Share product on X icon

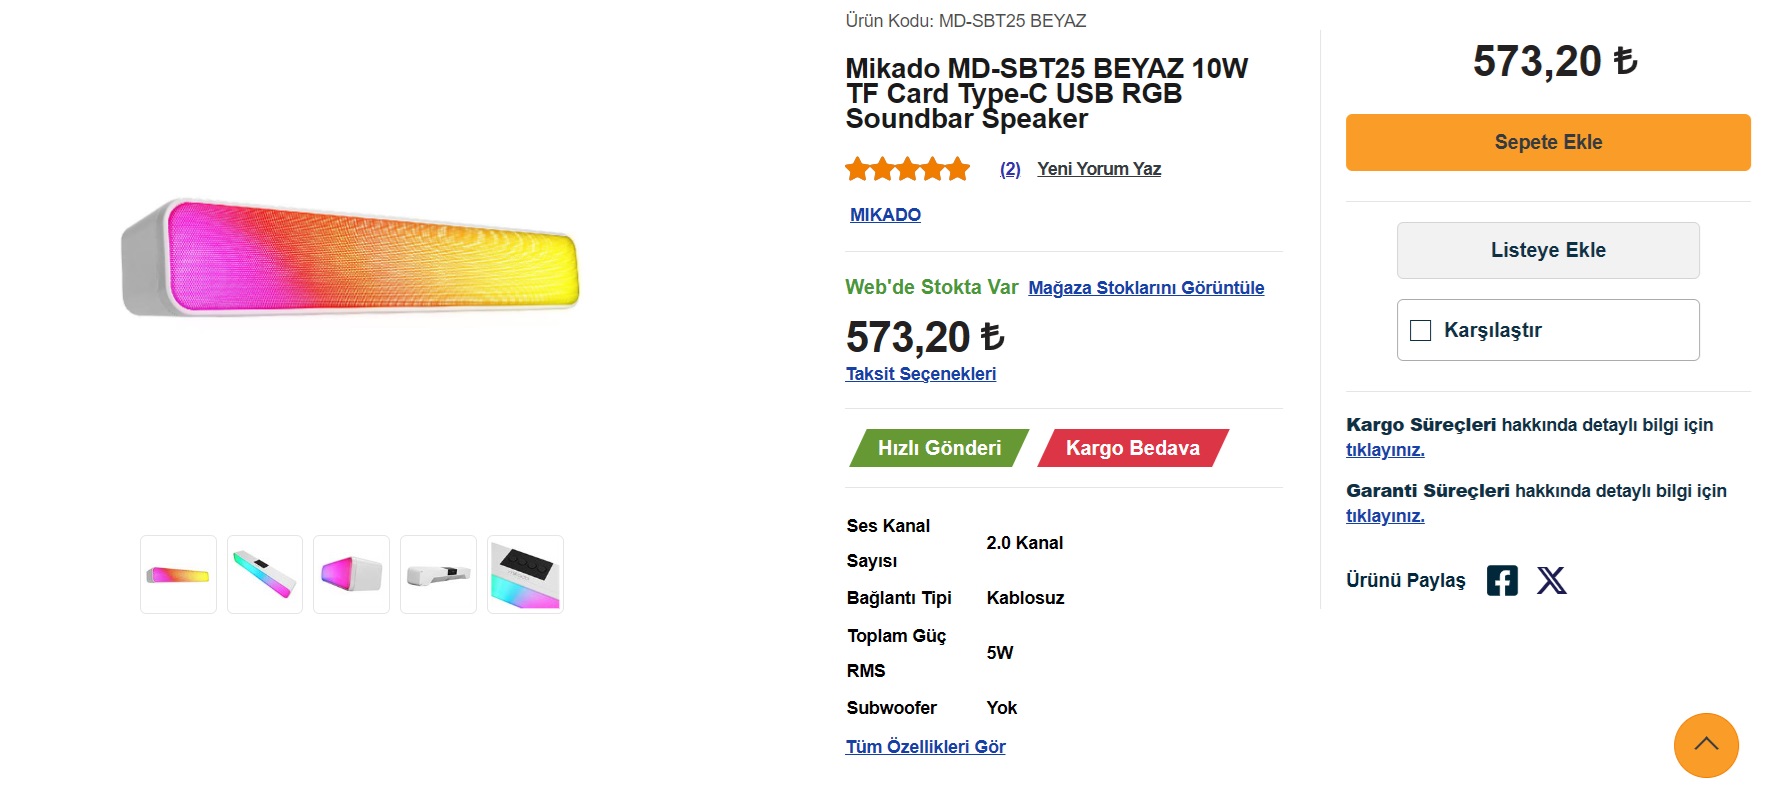(1551, 580)
